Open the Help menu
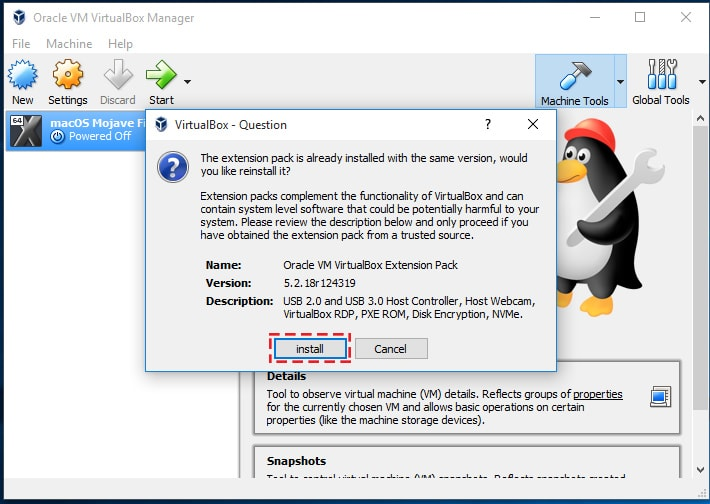Viewport: 710px width, 504px height. [x=120, y=44]
